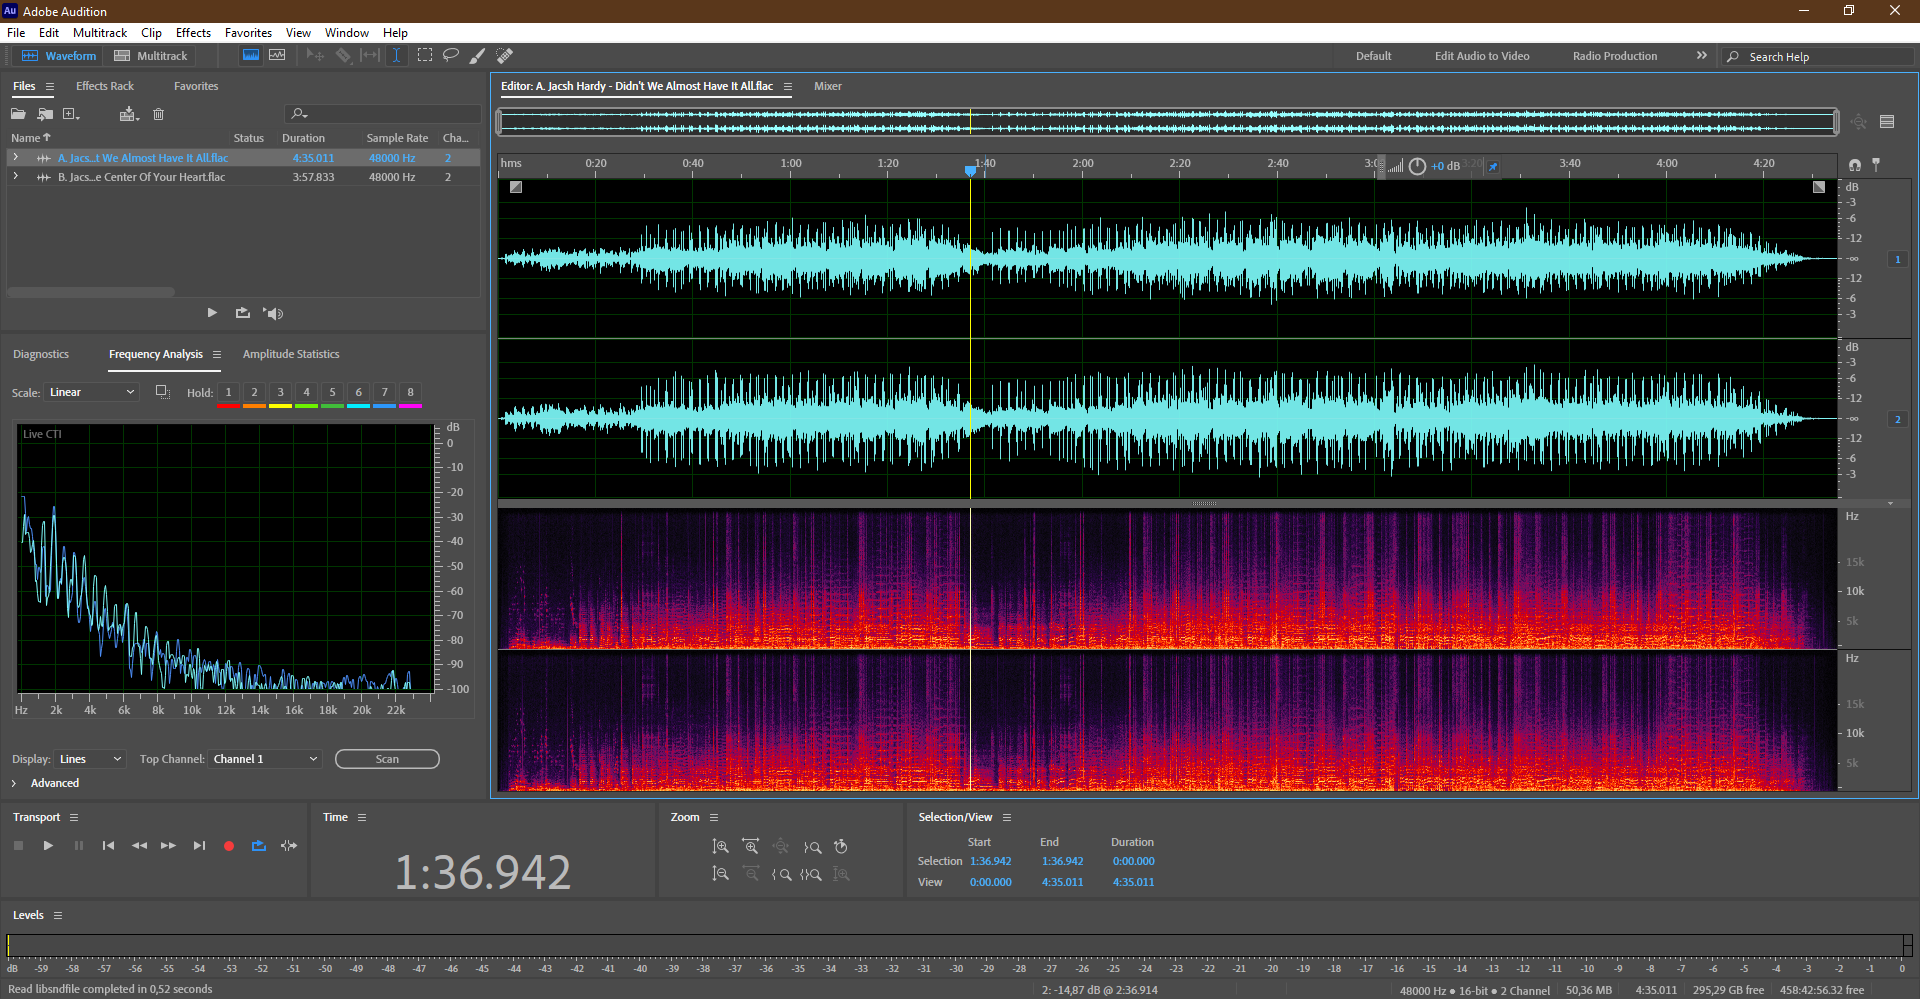
Task: Open the Display dropdown set to Lines
Action: pyautogui.click(x=90, y=759)
